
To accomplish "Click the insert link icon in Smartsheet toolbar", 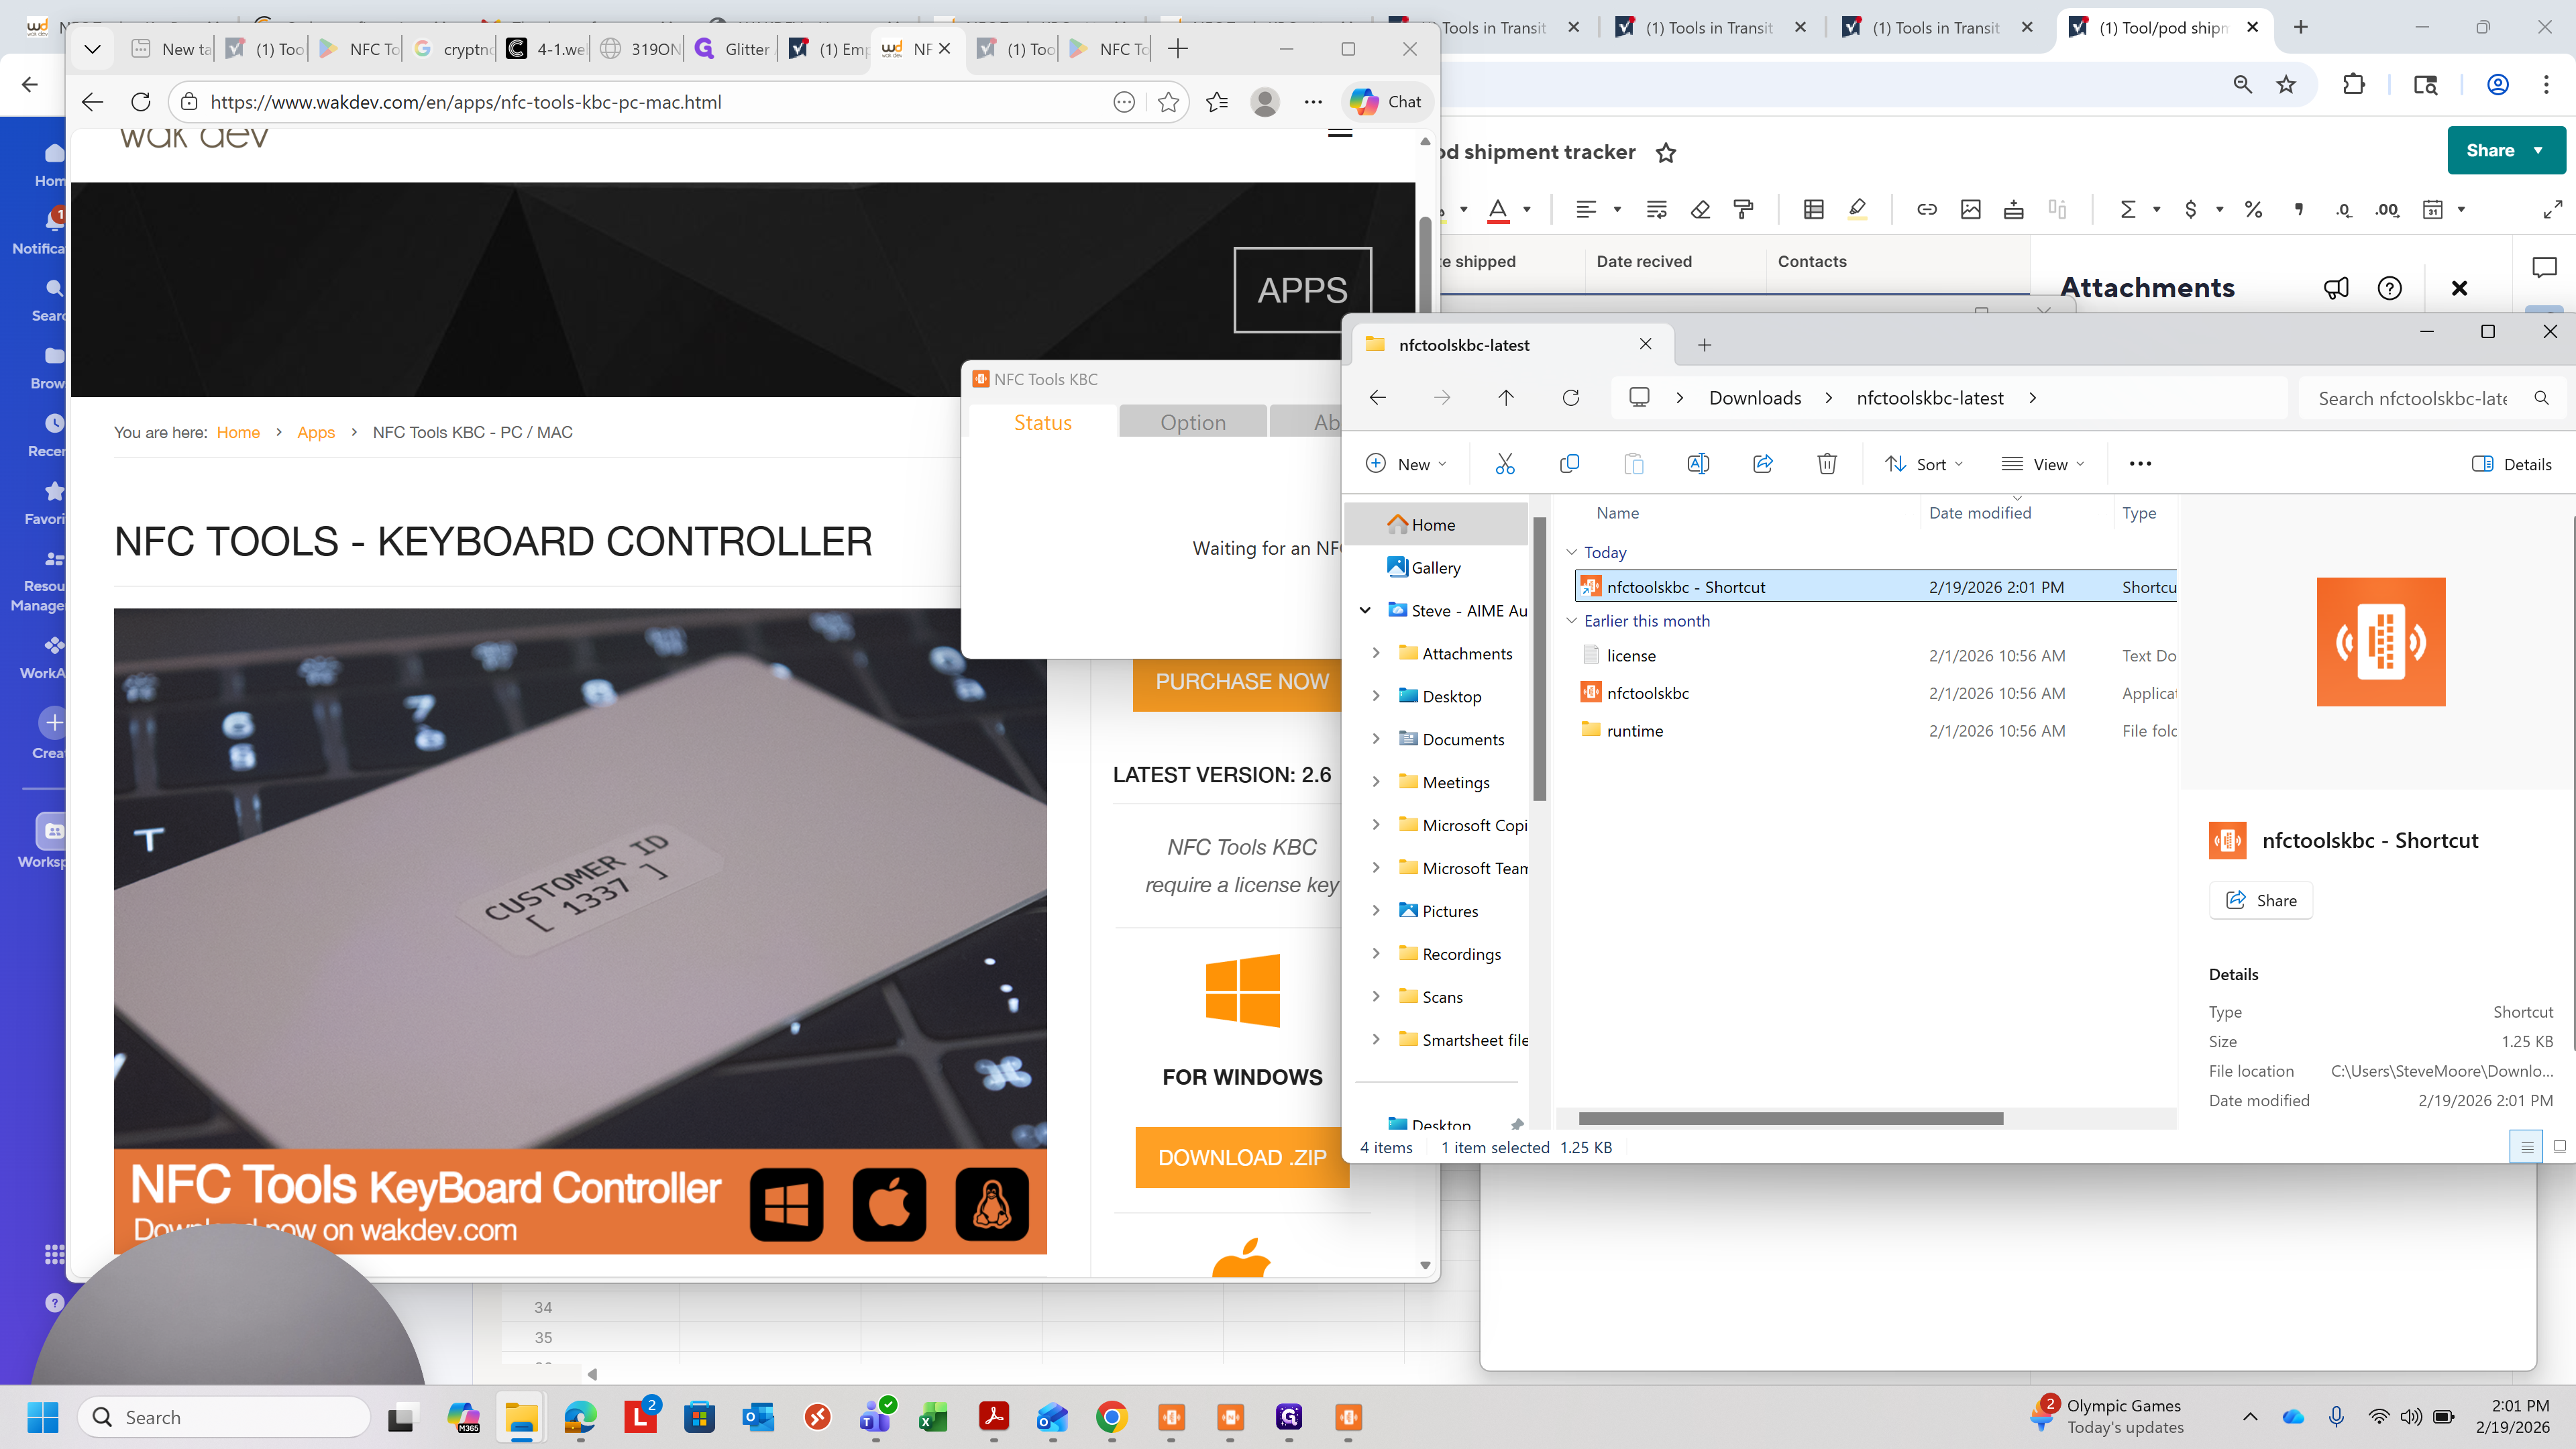I will tap(1927, 209).
